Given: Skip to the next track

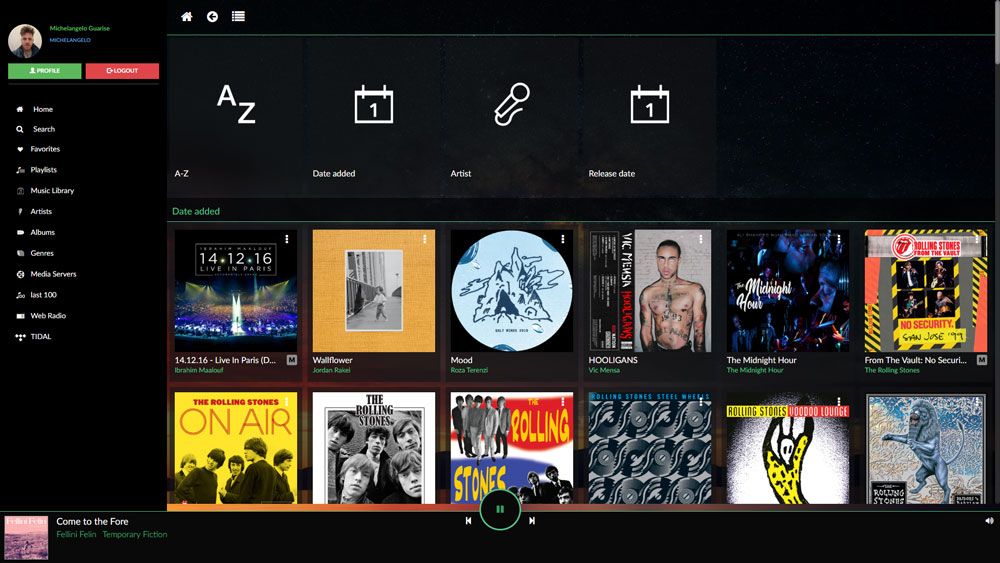Looking at the screenshot, I should [532, 520].
